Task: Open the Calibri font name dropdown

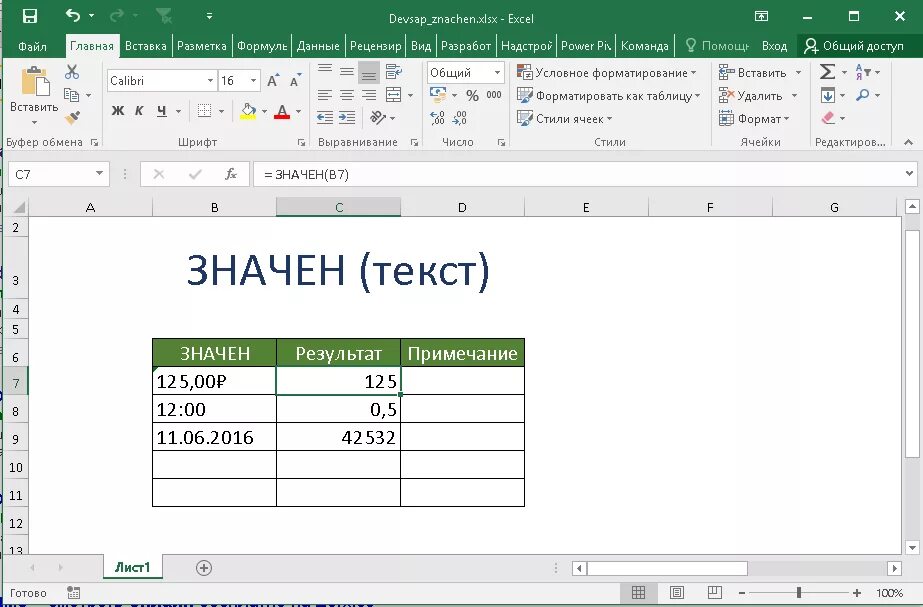Action: 210,81
